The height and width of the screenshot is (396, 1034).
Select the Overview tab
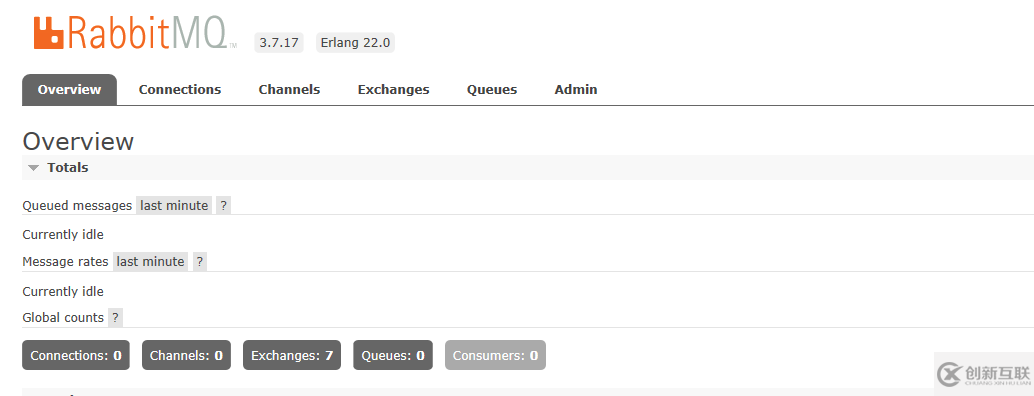(x=69, y=90)
